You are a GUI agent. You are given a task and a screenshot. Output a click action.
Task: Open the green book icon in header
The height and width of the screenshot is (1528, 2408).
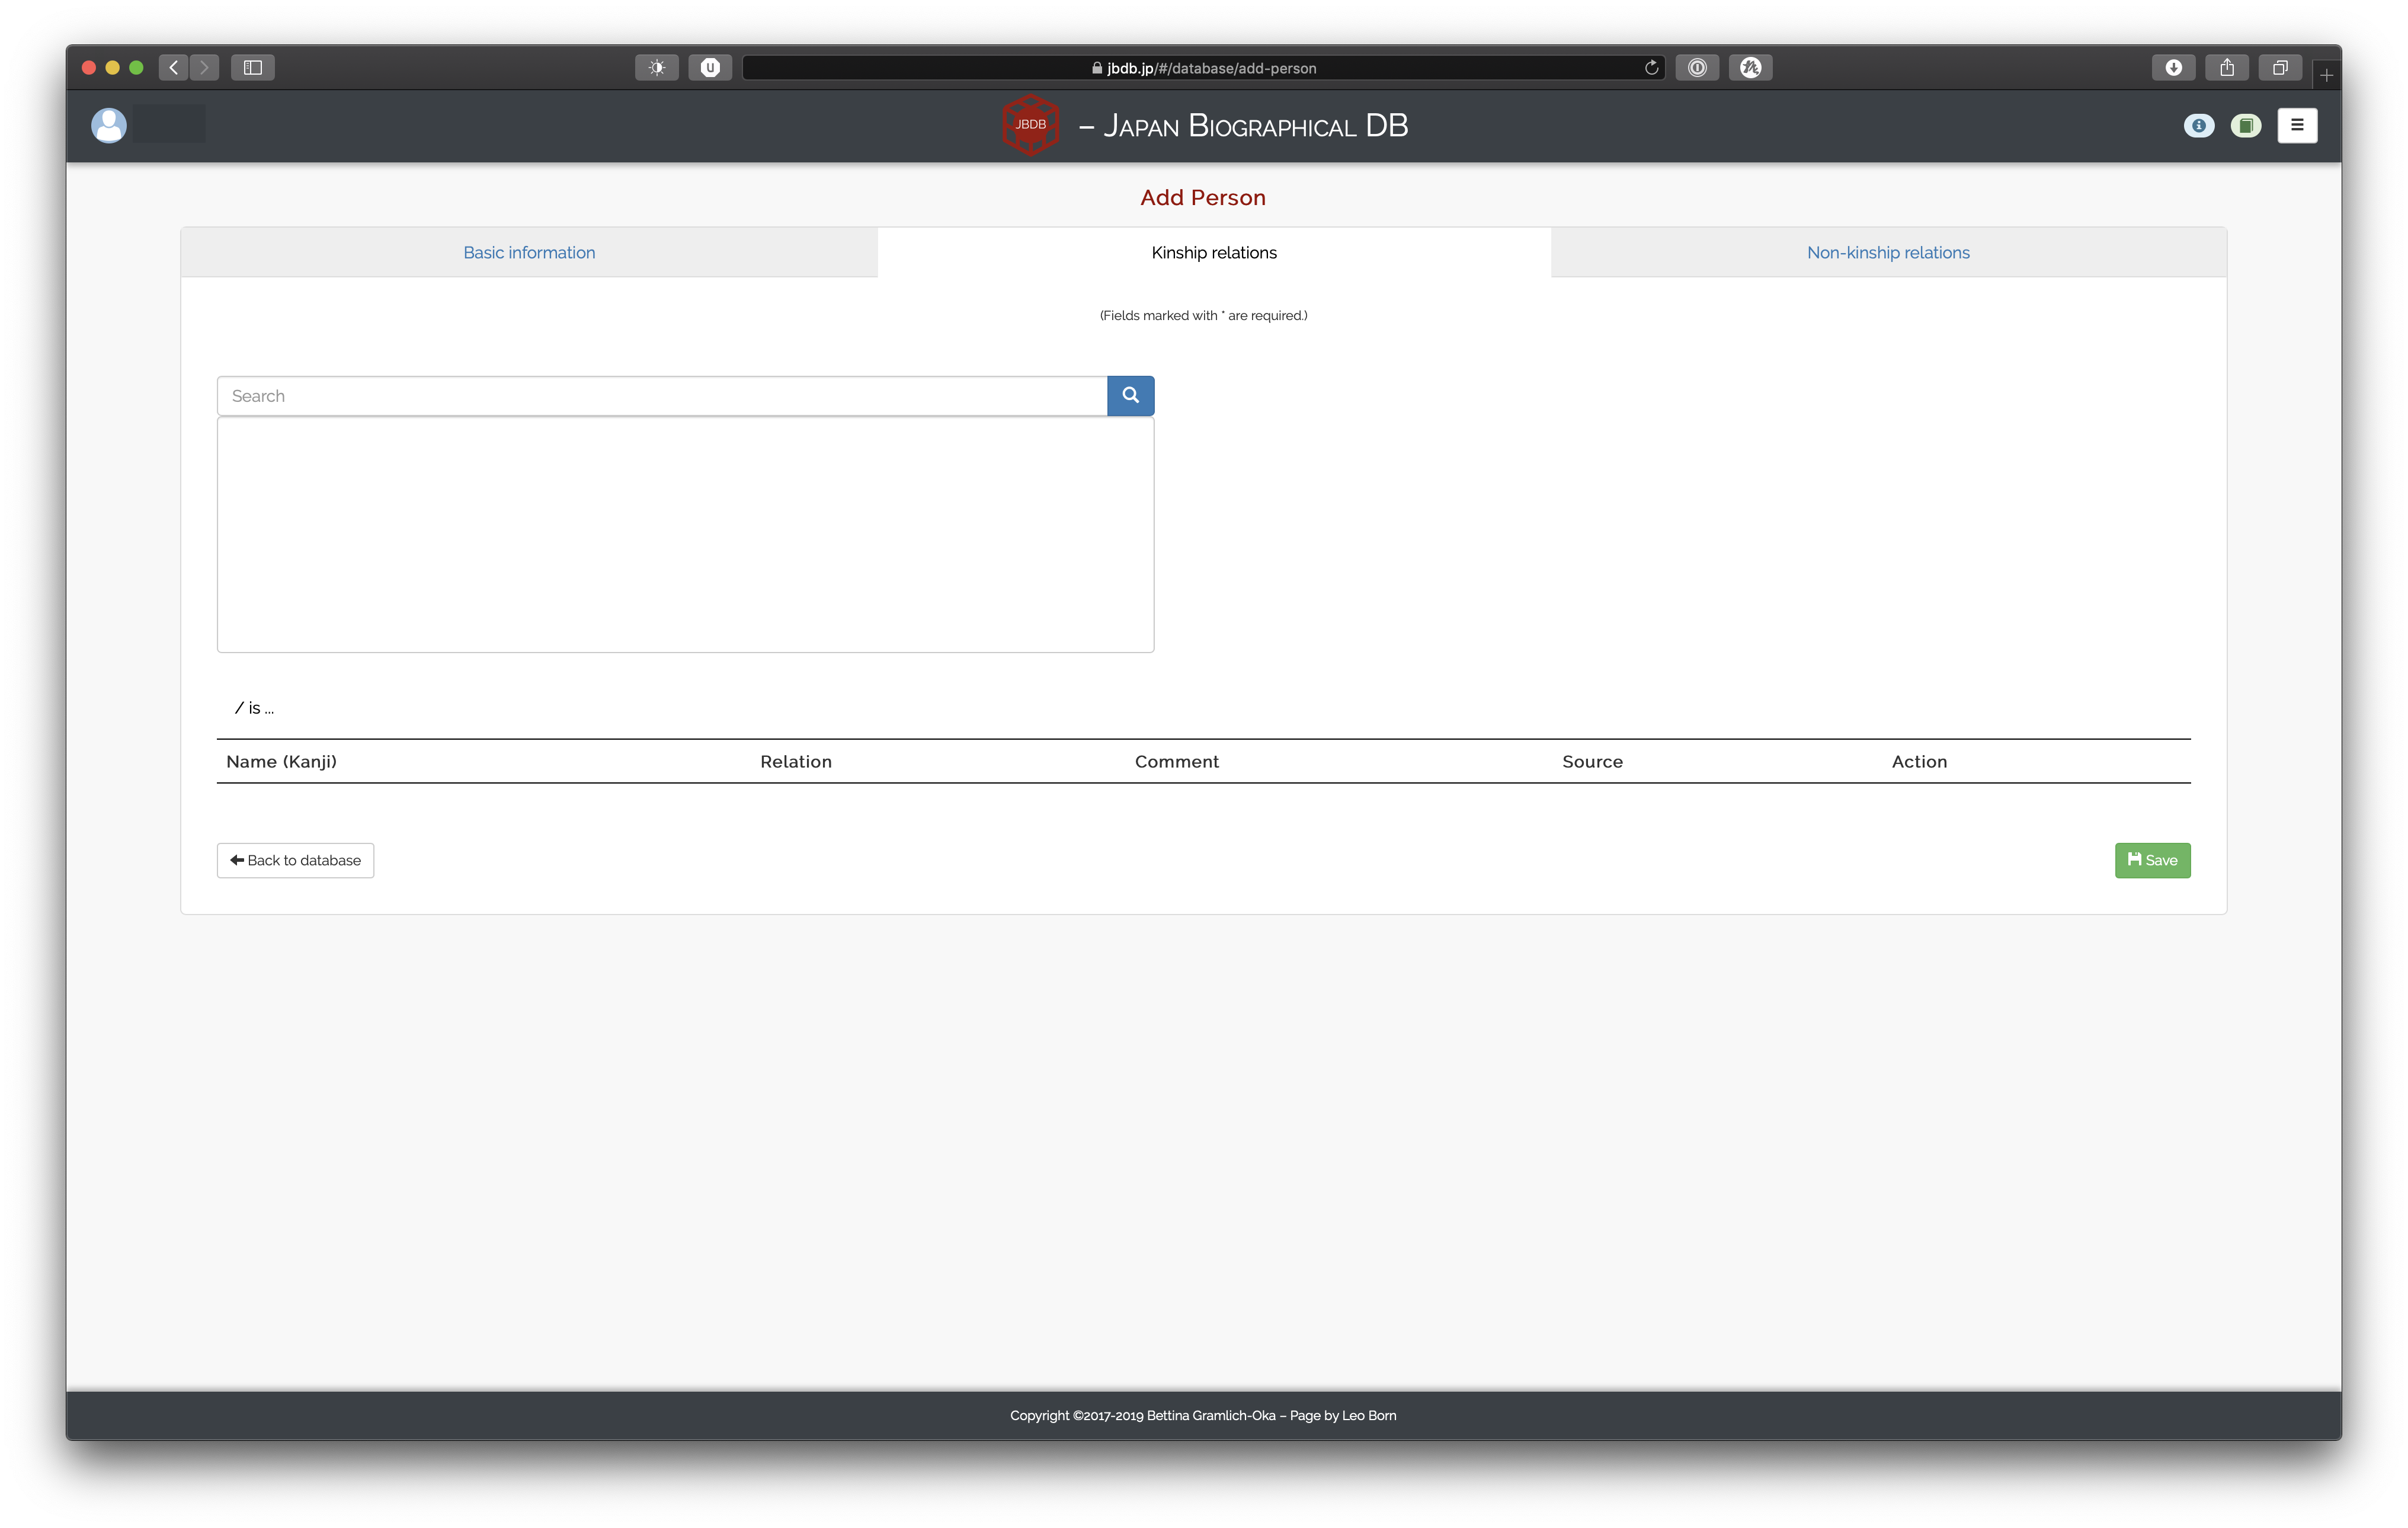2245,126
